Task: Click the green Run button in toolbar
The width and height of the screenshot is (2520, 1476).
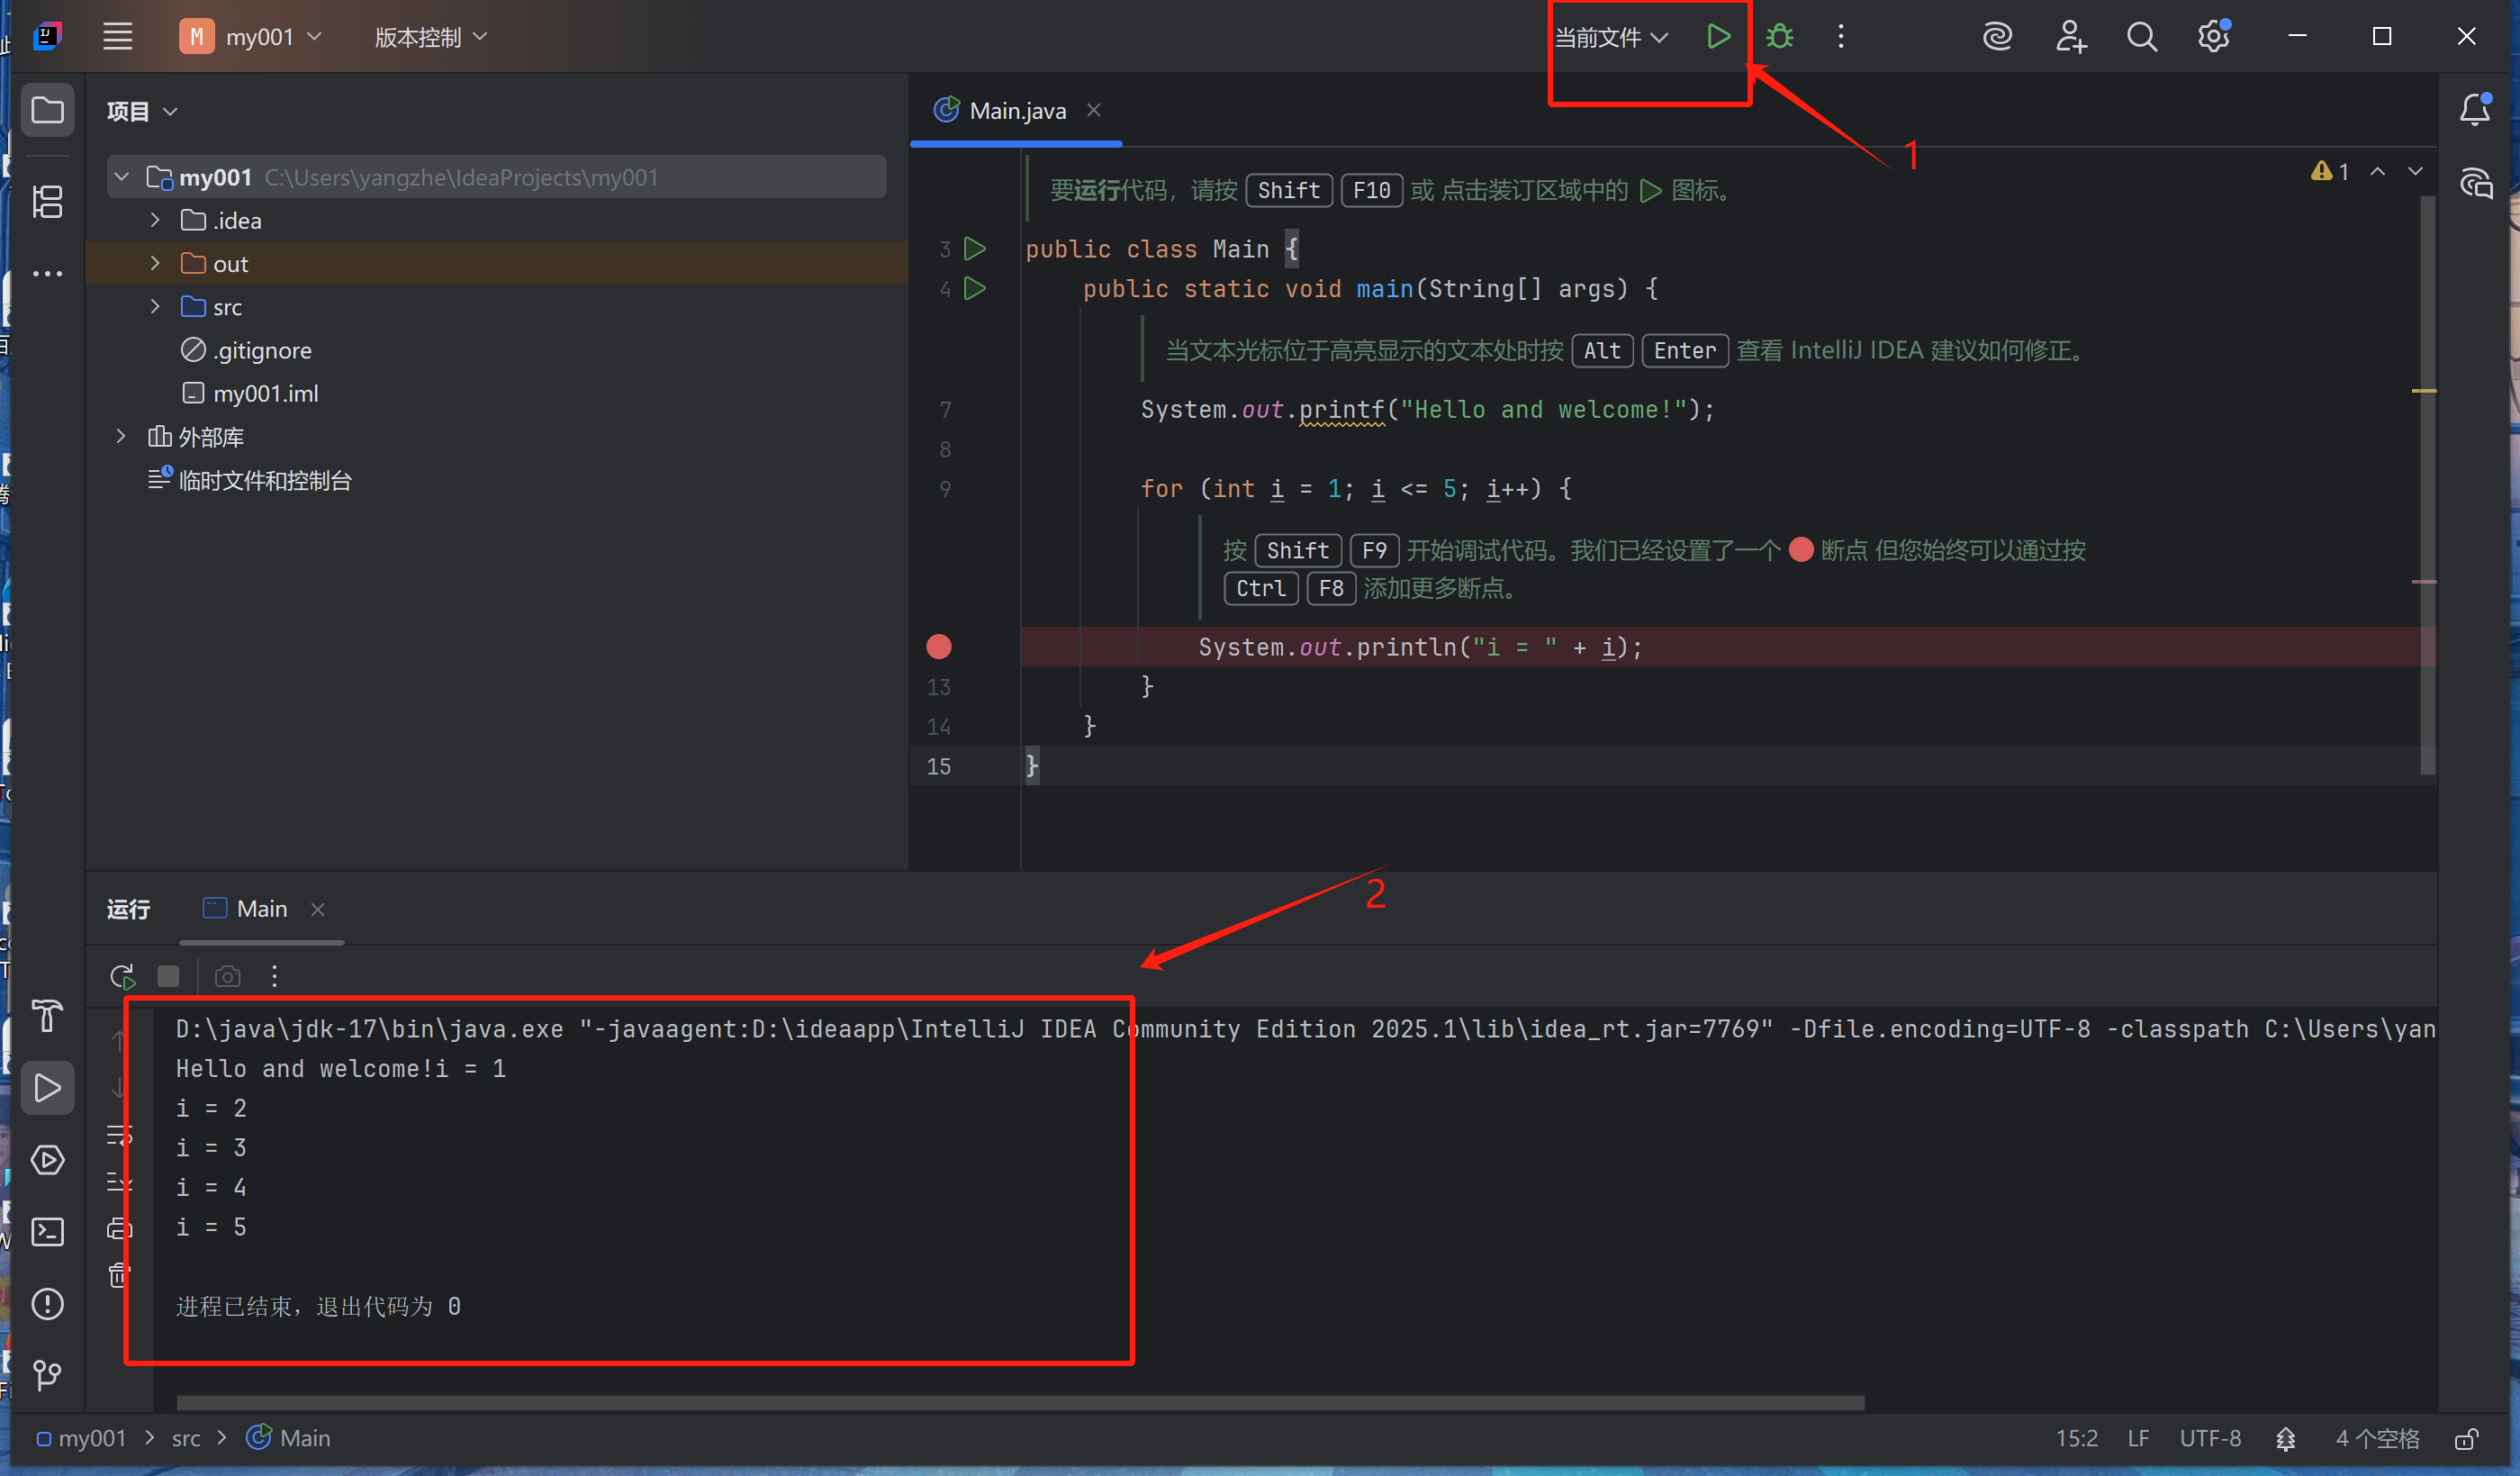Action: pos(1717,37)
